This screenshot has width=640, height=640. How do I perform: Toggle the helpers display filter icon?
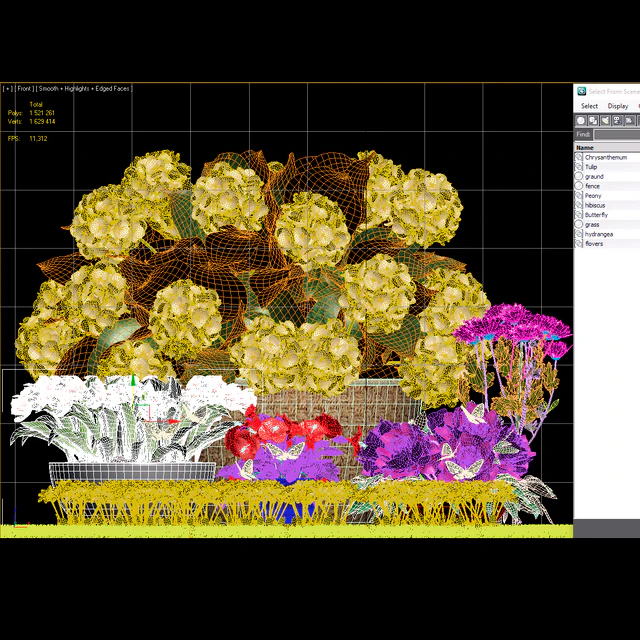[x=629, y=120]
